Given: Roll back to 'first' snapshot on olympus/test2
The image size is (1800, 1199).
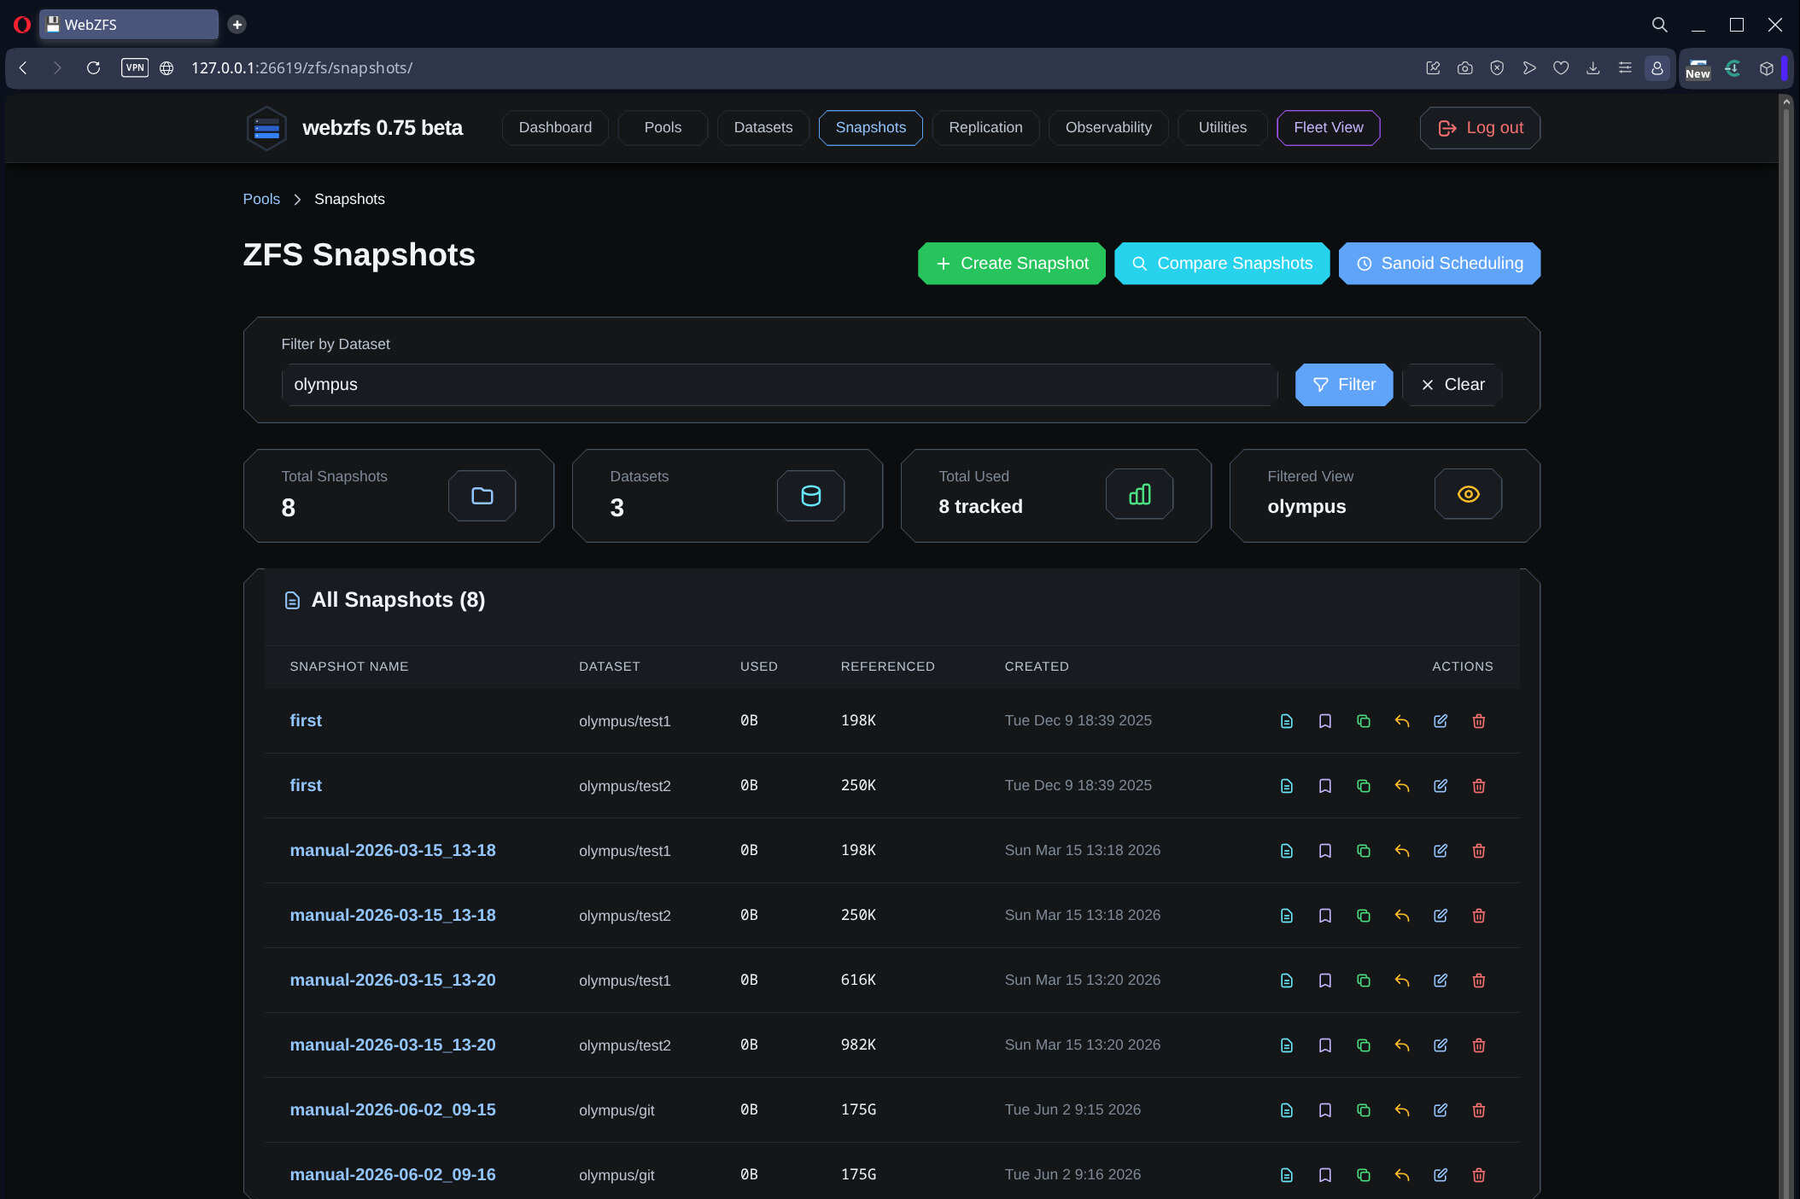Looking at the screenshot, I should coord(1402,786).
